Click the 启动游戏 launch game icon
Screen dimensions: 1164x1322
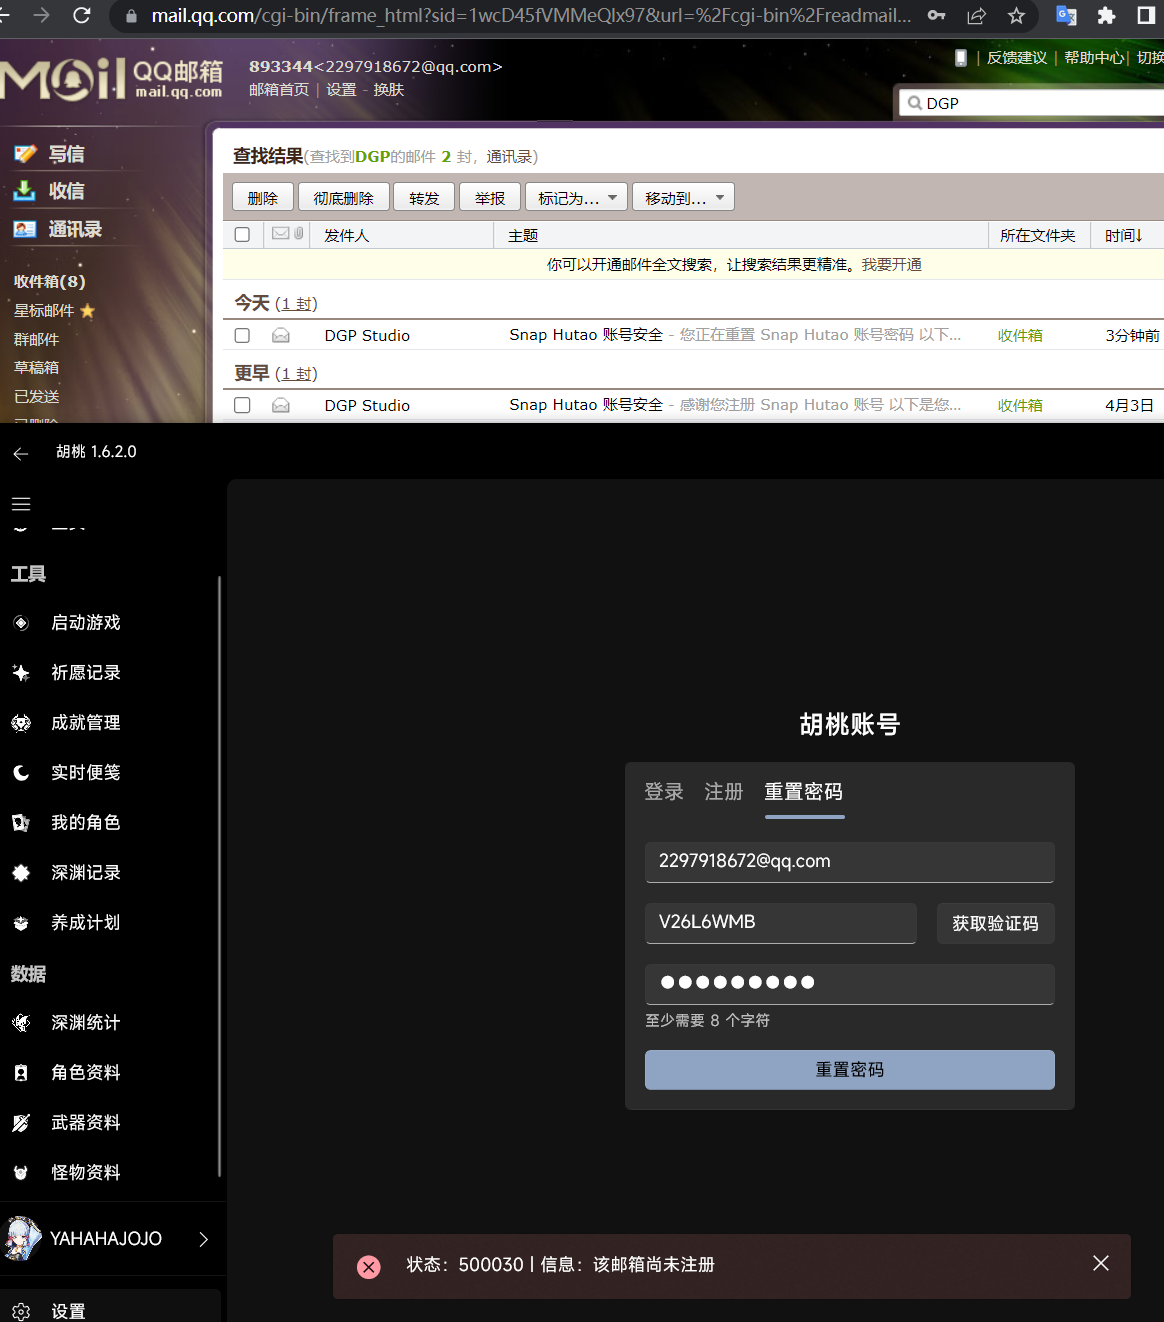(21, 622)
